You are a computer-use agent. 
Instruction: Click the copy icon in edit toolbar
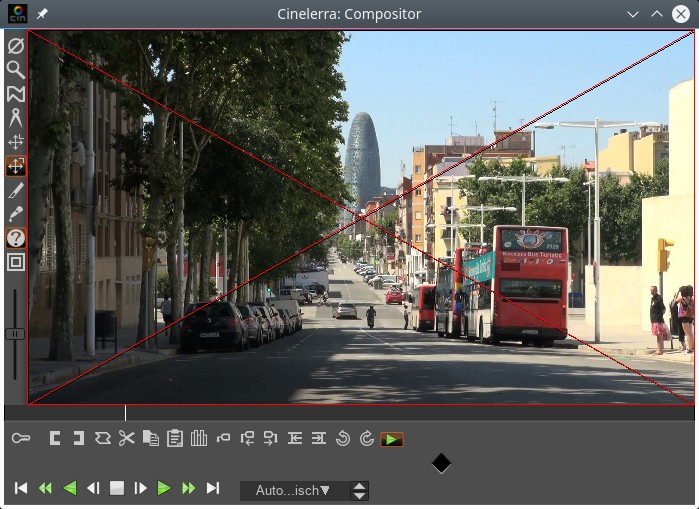[x=151, y=438]
